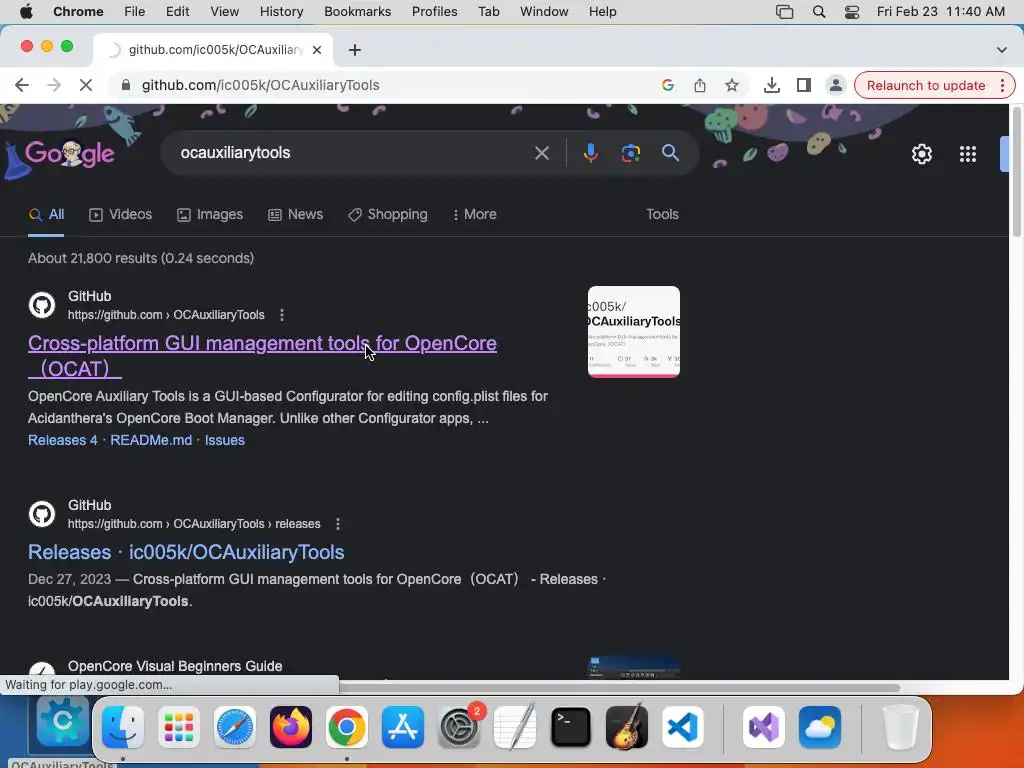
Task: Open the Trash in dock
Action: click(x=901, y=727)
